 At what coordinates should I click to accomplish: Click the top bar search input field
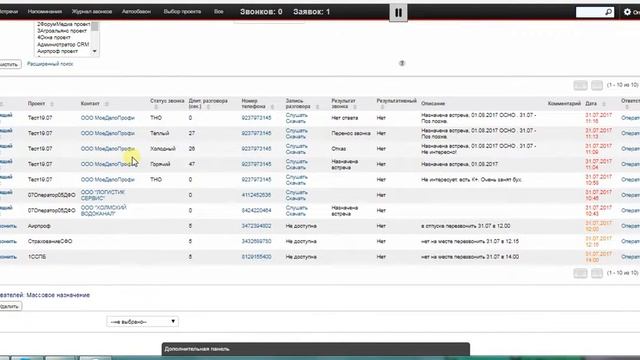coord(590,12)
